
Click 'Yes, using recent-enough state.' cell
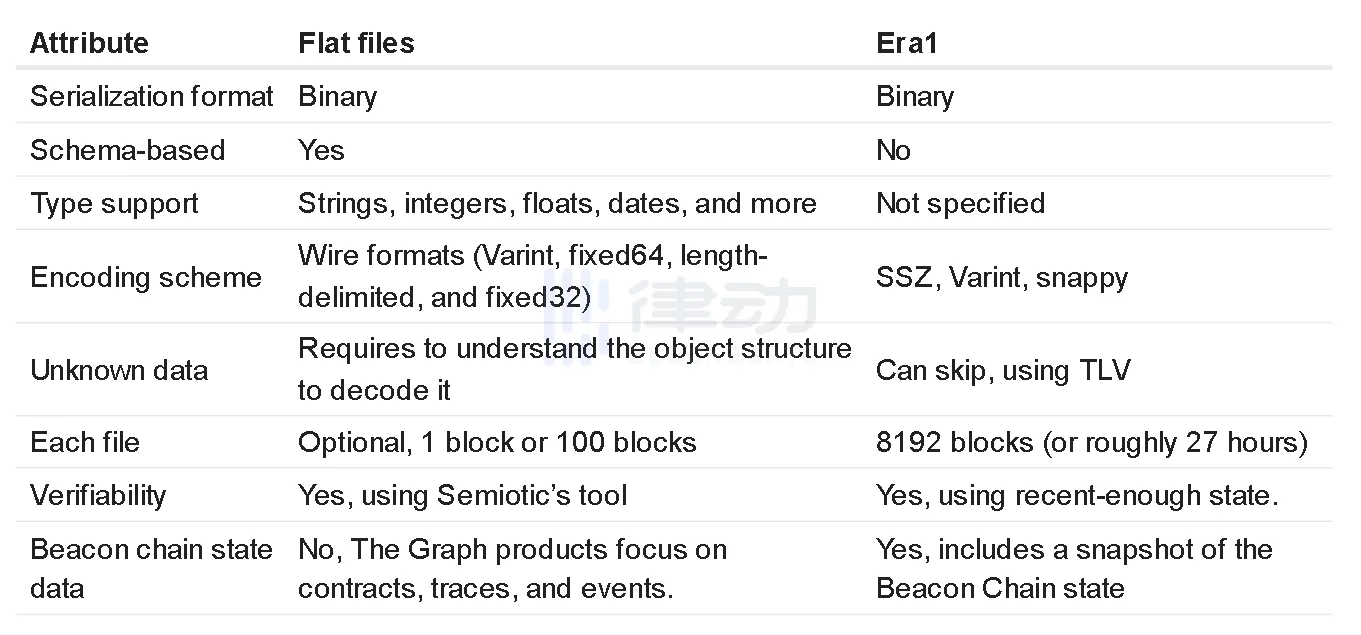pos(1077,496)
